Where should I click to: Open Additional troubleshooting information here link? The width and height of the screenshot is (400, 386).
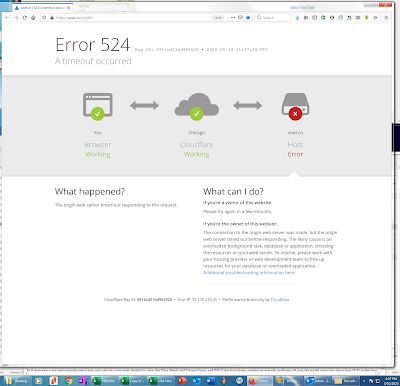[249, 273]
